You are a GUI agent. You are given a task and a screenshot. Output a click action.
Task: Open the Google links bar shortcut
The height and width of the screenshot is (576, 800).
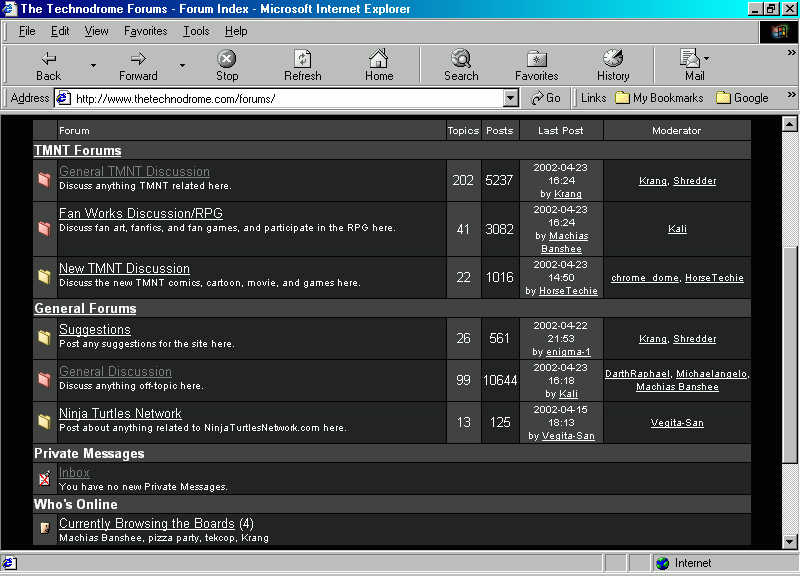point(742,98)
